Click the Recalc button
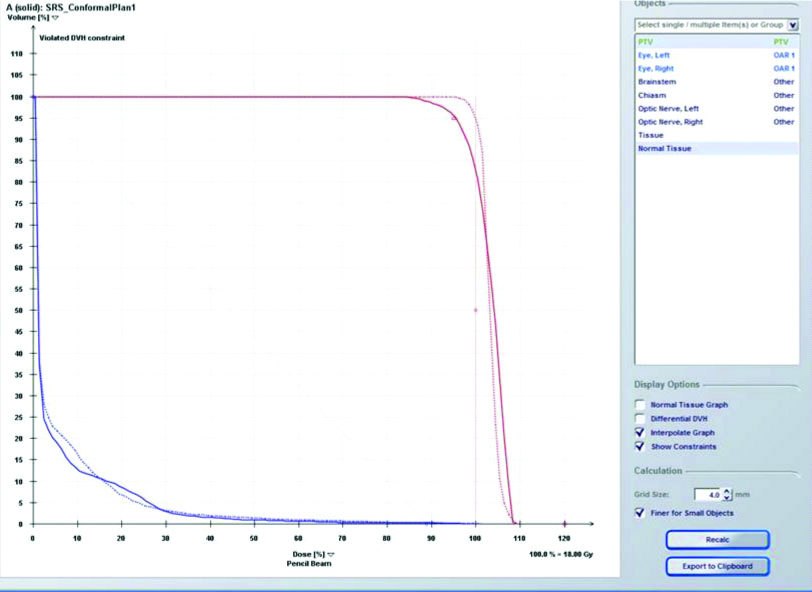Viewport: 812px width, 592px height. coord(717,539)
